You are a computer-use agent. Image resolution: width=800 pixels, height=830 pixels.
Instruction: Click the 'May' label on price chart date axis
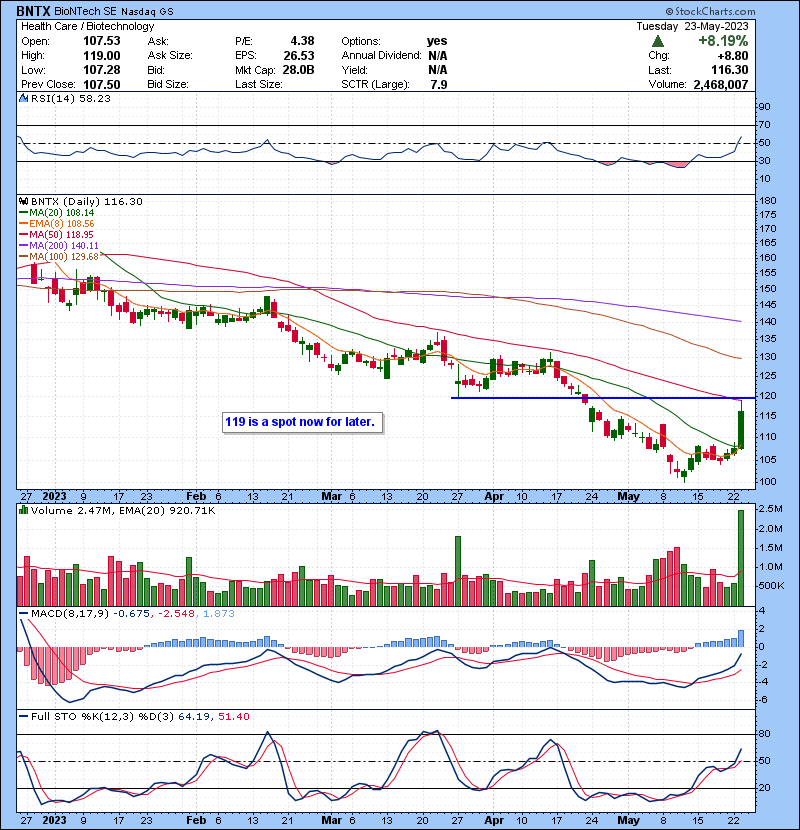pyautogui.click(x=628, y=497)
